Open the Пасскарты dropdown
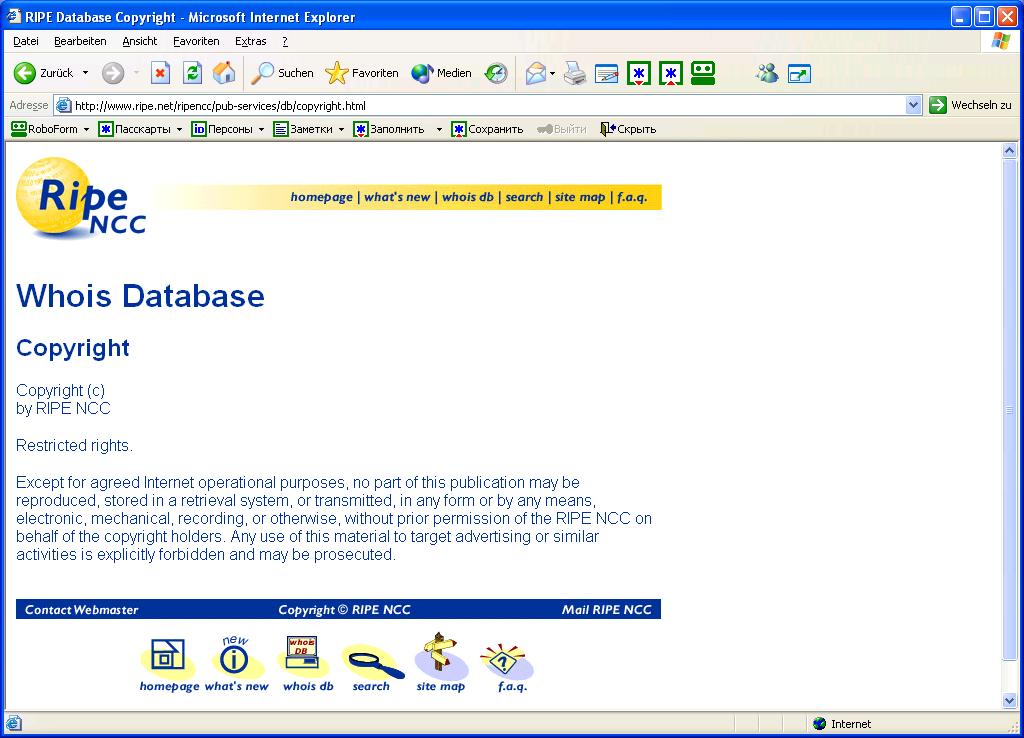Screen dimensions: 1024x738 pos(179,129)
